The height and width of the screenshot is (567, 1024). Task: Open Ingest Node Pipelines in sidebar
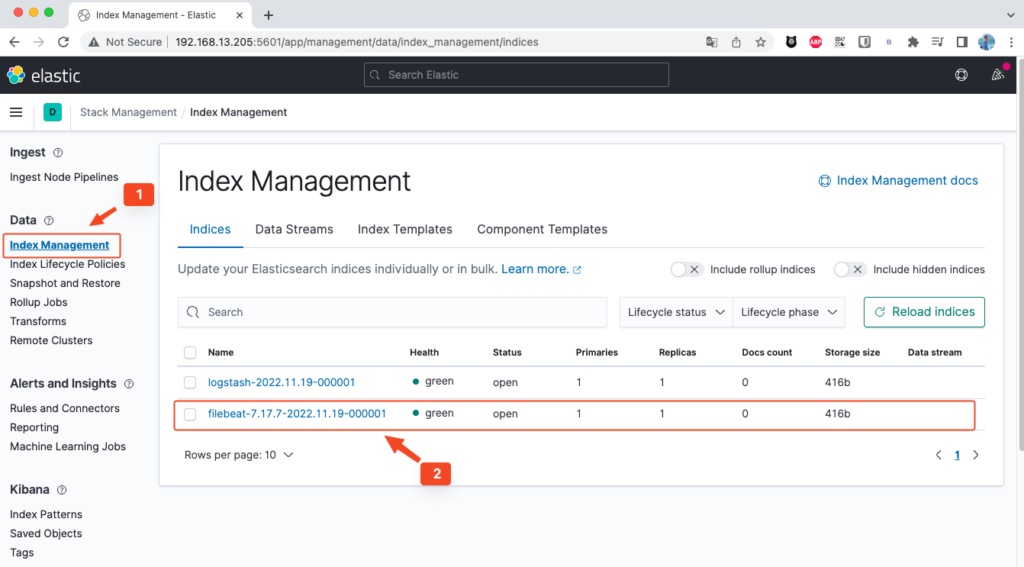coord(64,177)
